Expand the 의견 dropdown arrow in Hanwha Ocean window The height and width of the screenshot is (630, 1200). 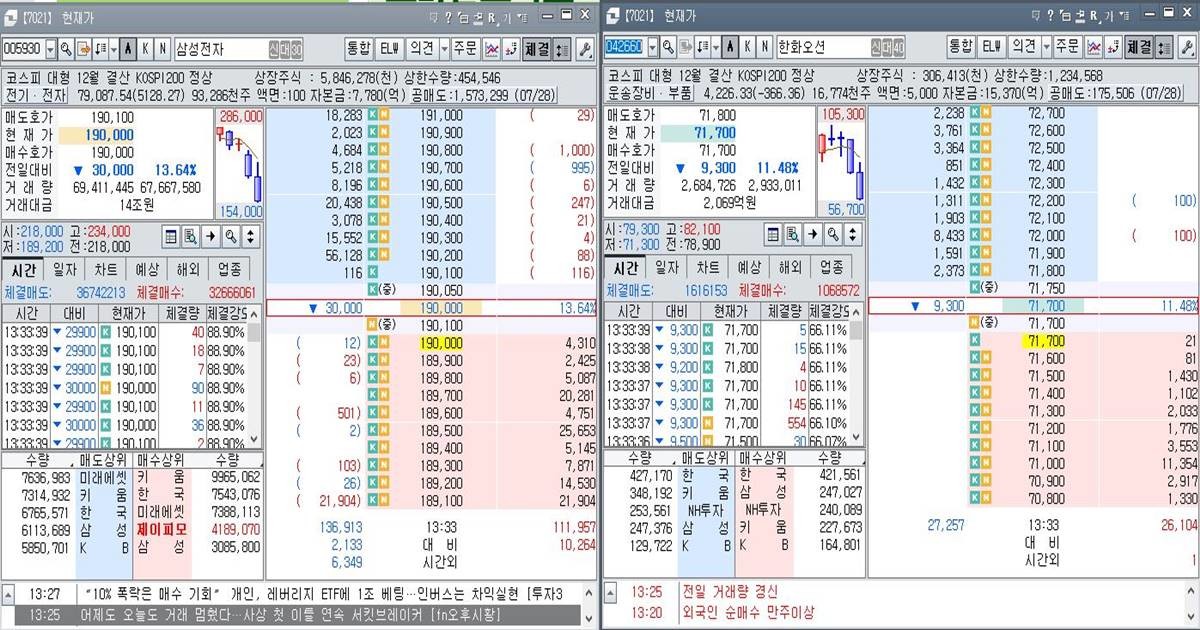pyautogui.click(x=1046, y=48)
